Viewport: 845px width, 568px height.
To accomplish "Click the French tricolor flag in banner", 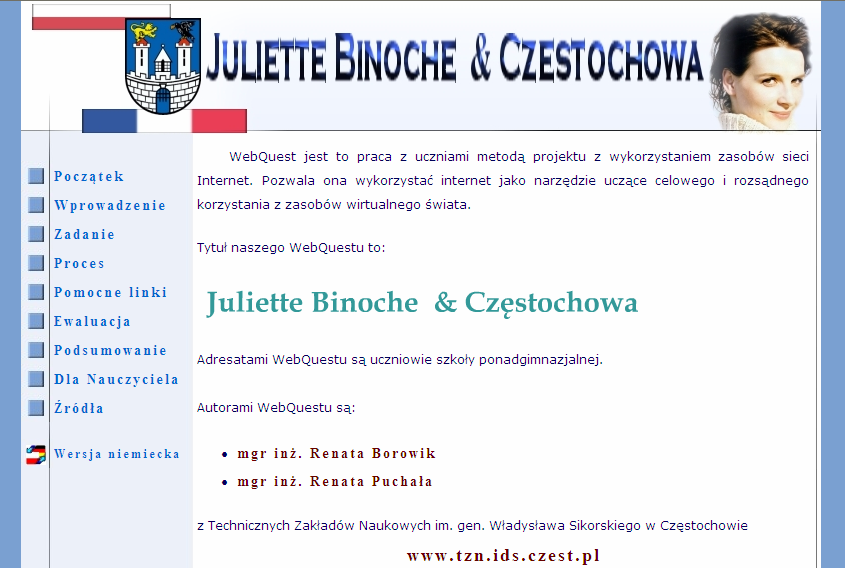I will click(164, 121).
